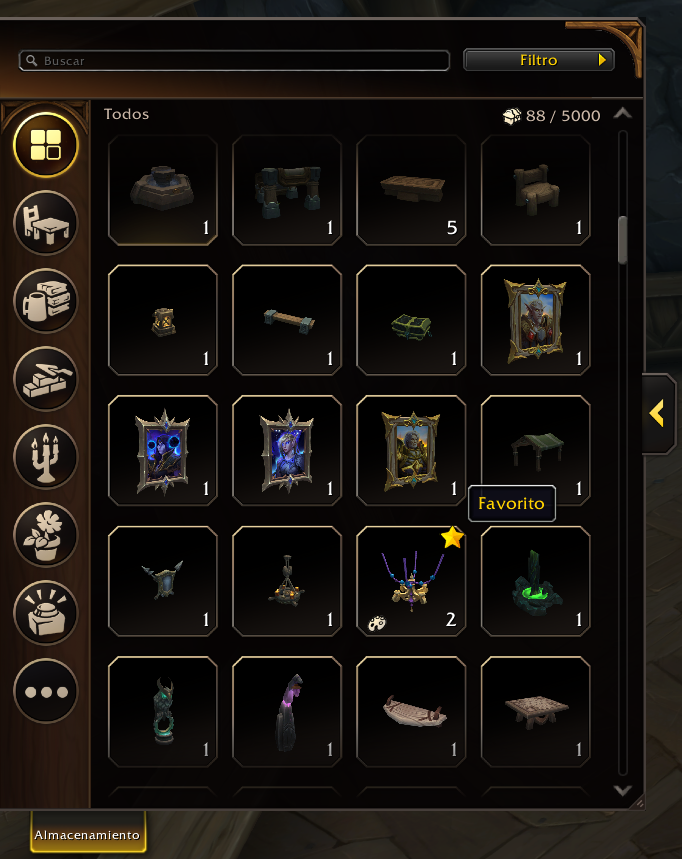Open the three-dots more categories icon
The image size is (682, 859).
46,691
